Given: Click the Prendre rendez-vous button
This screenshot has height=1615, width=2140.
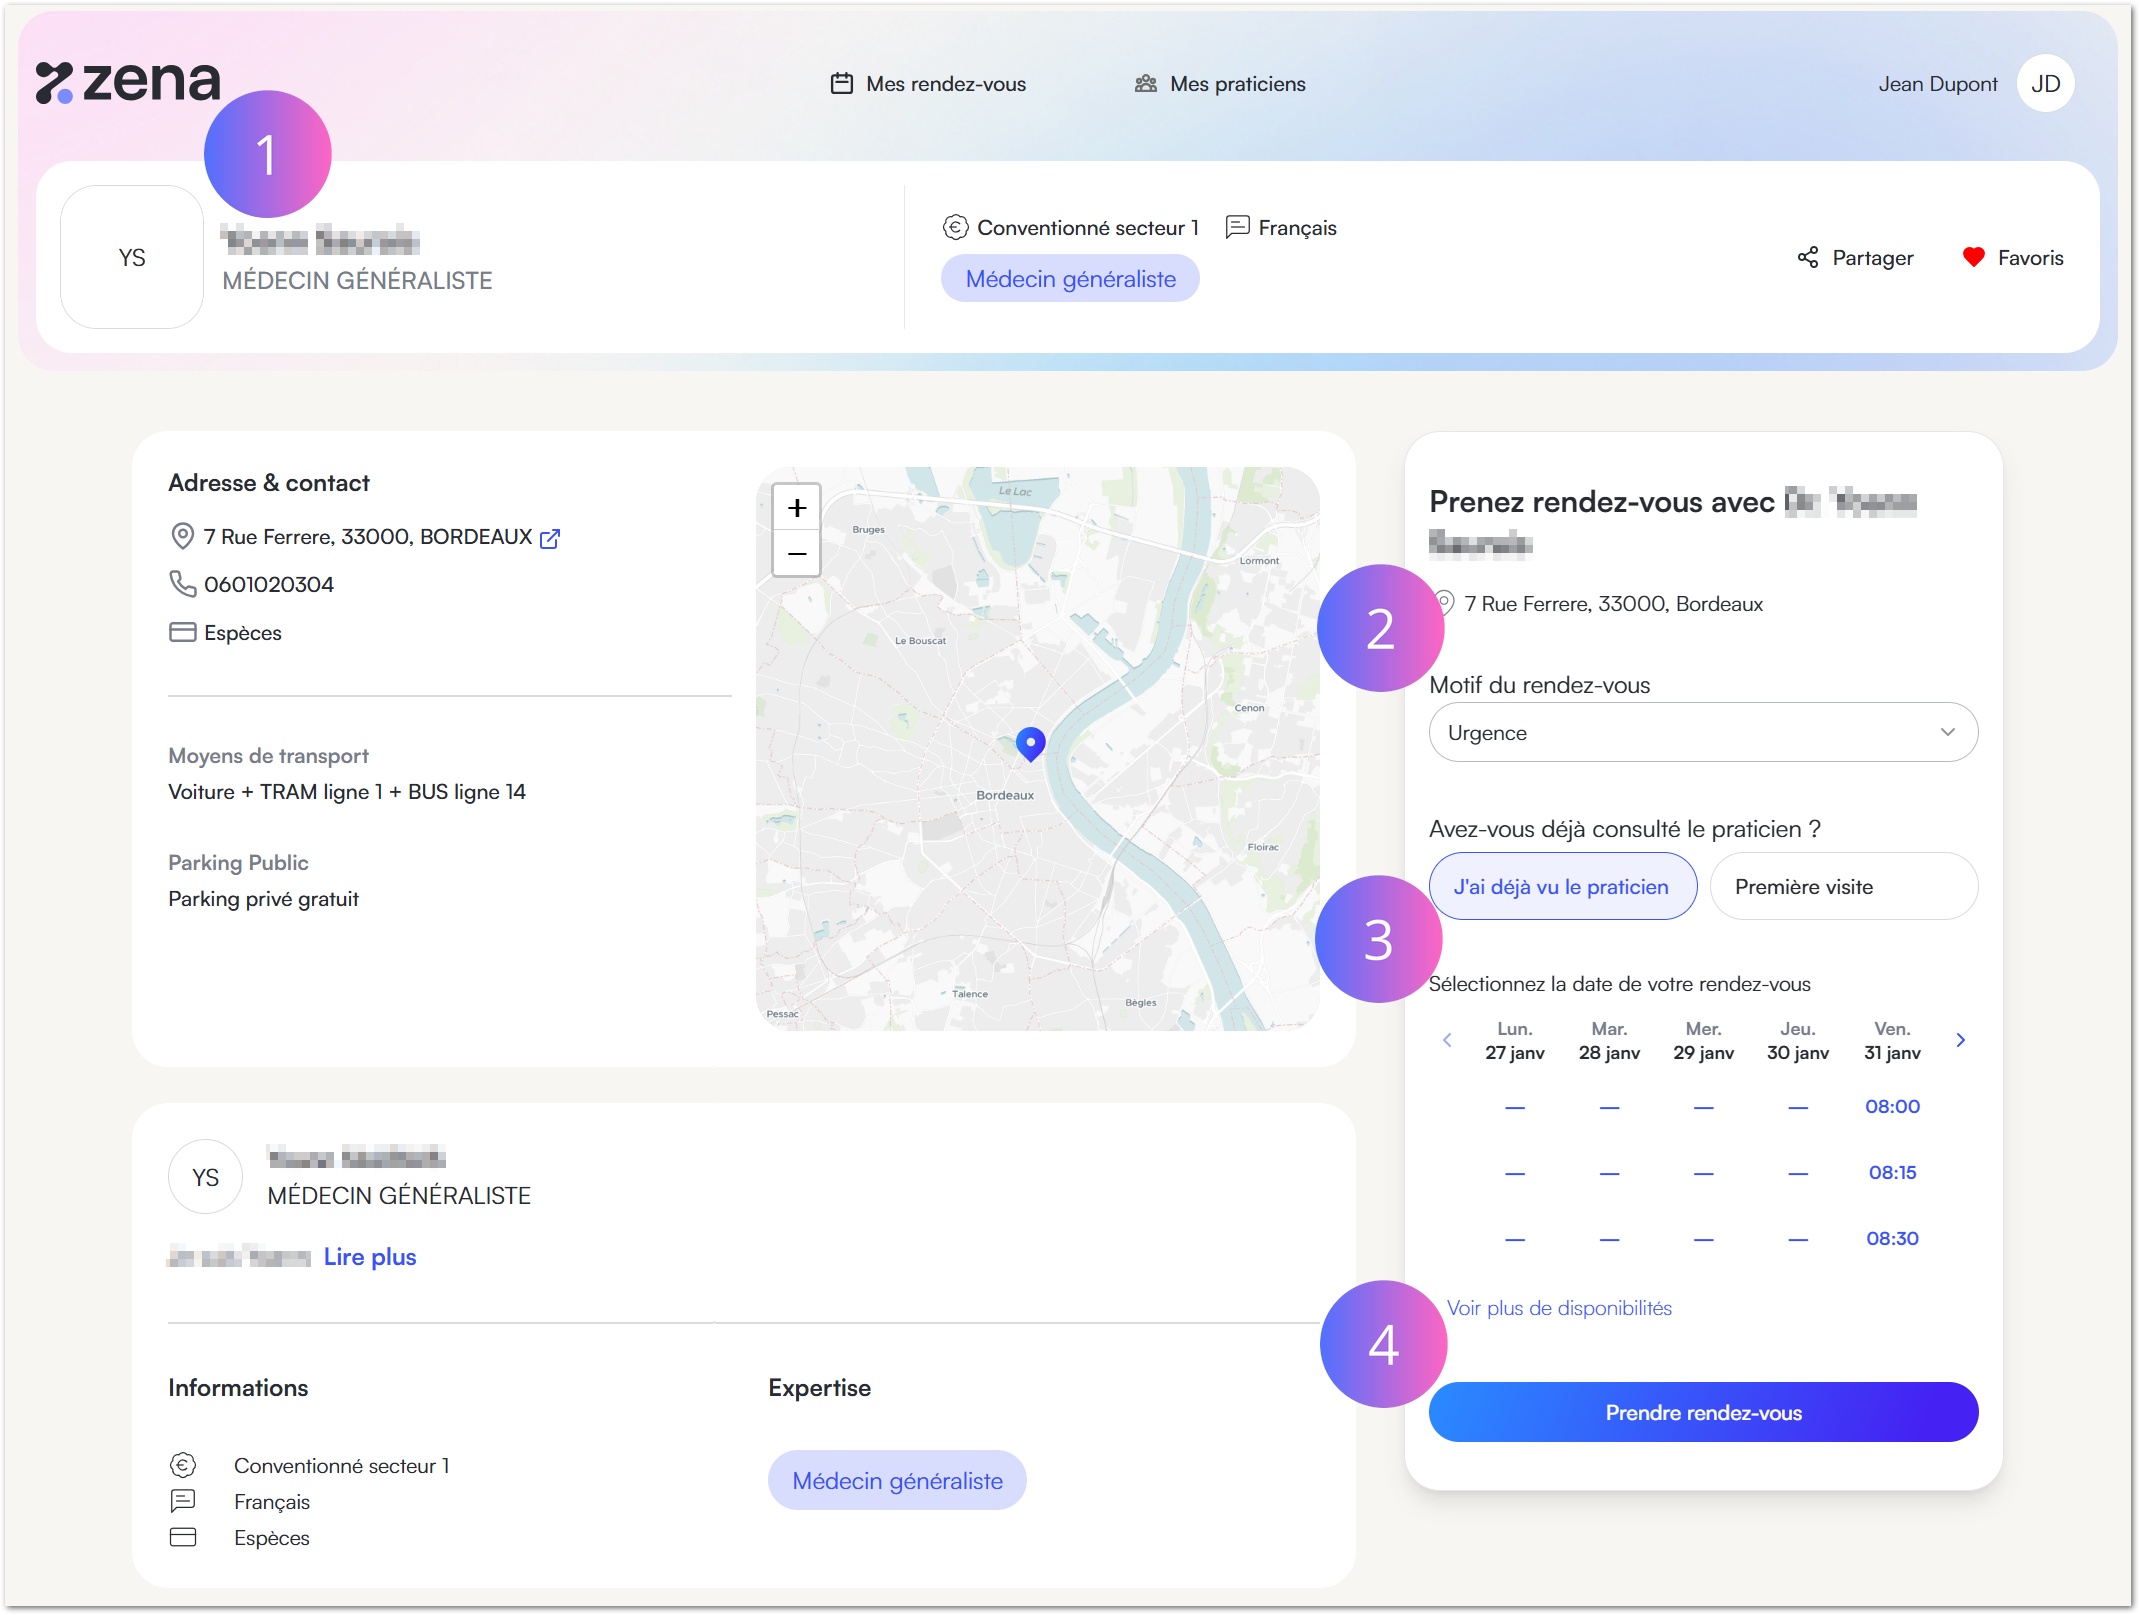Looking at the screenshot, I should 1703,1412.
